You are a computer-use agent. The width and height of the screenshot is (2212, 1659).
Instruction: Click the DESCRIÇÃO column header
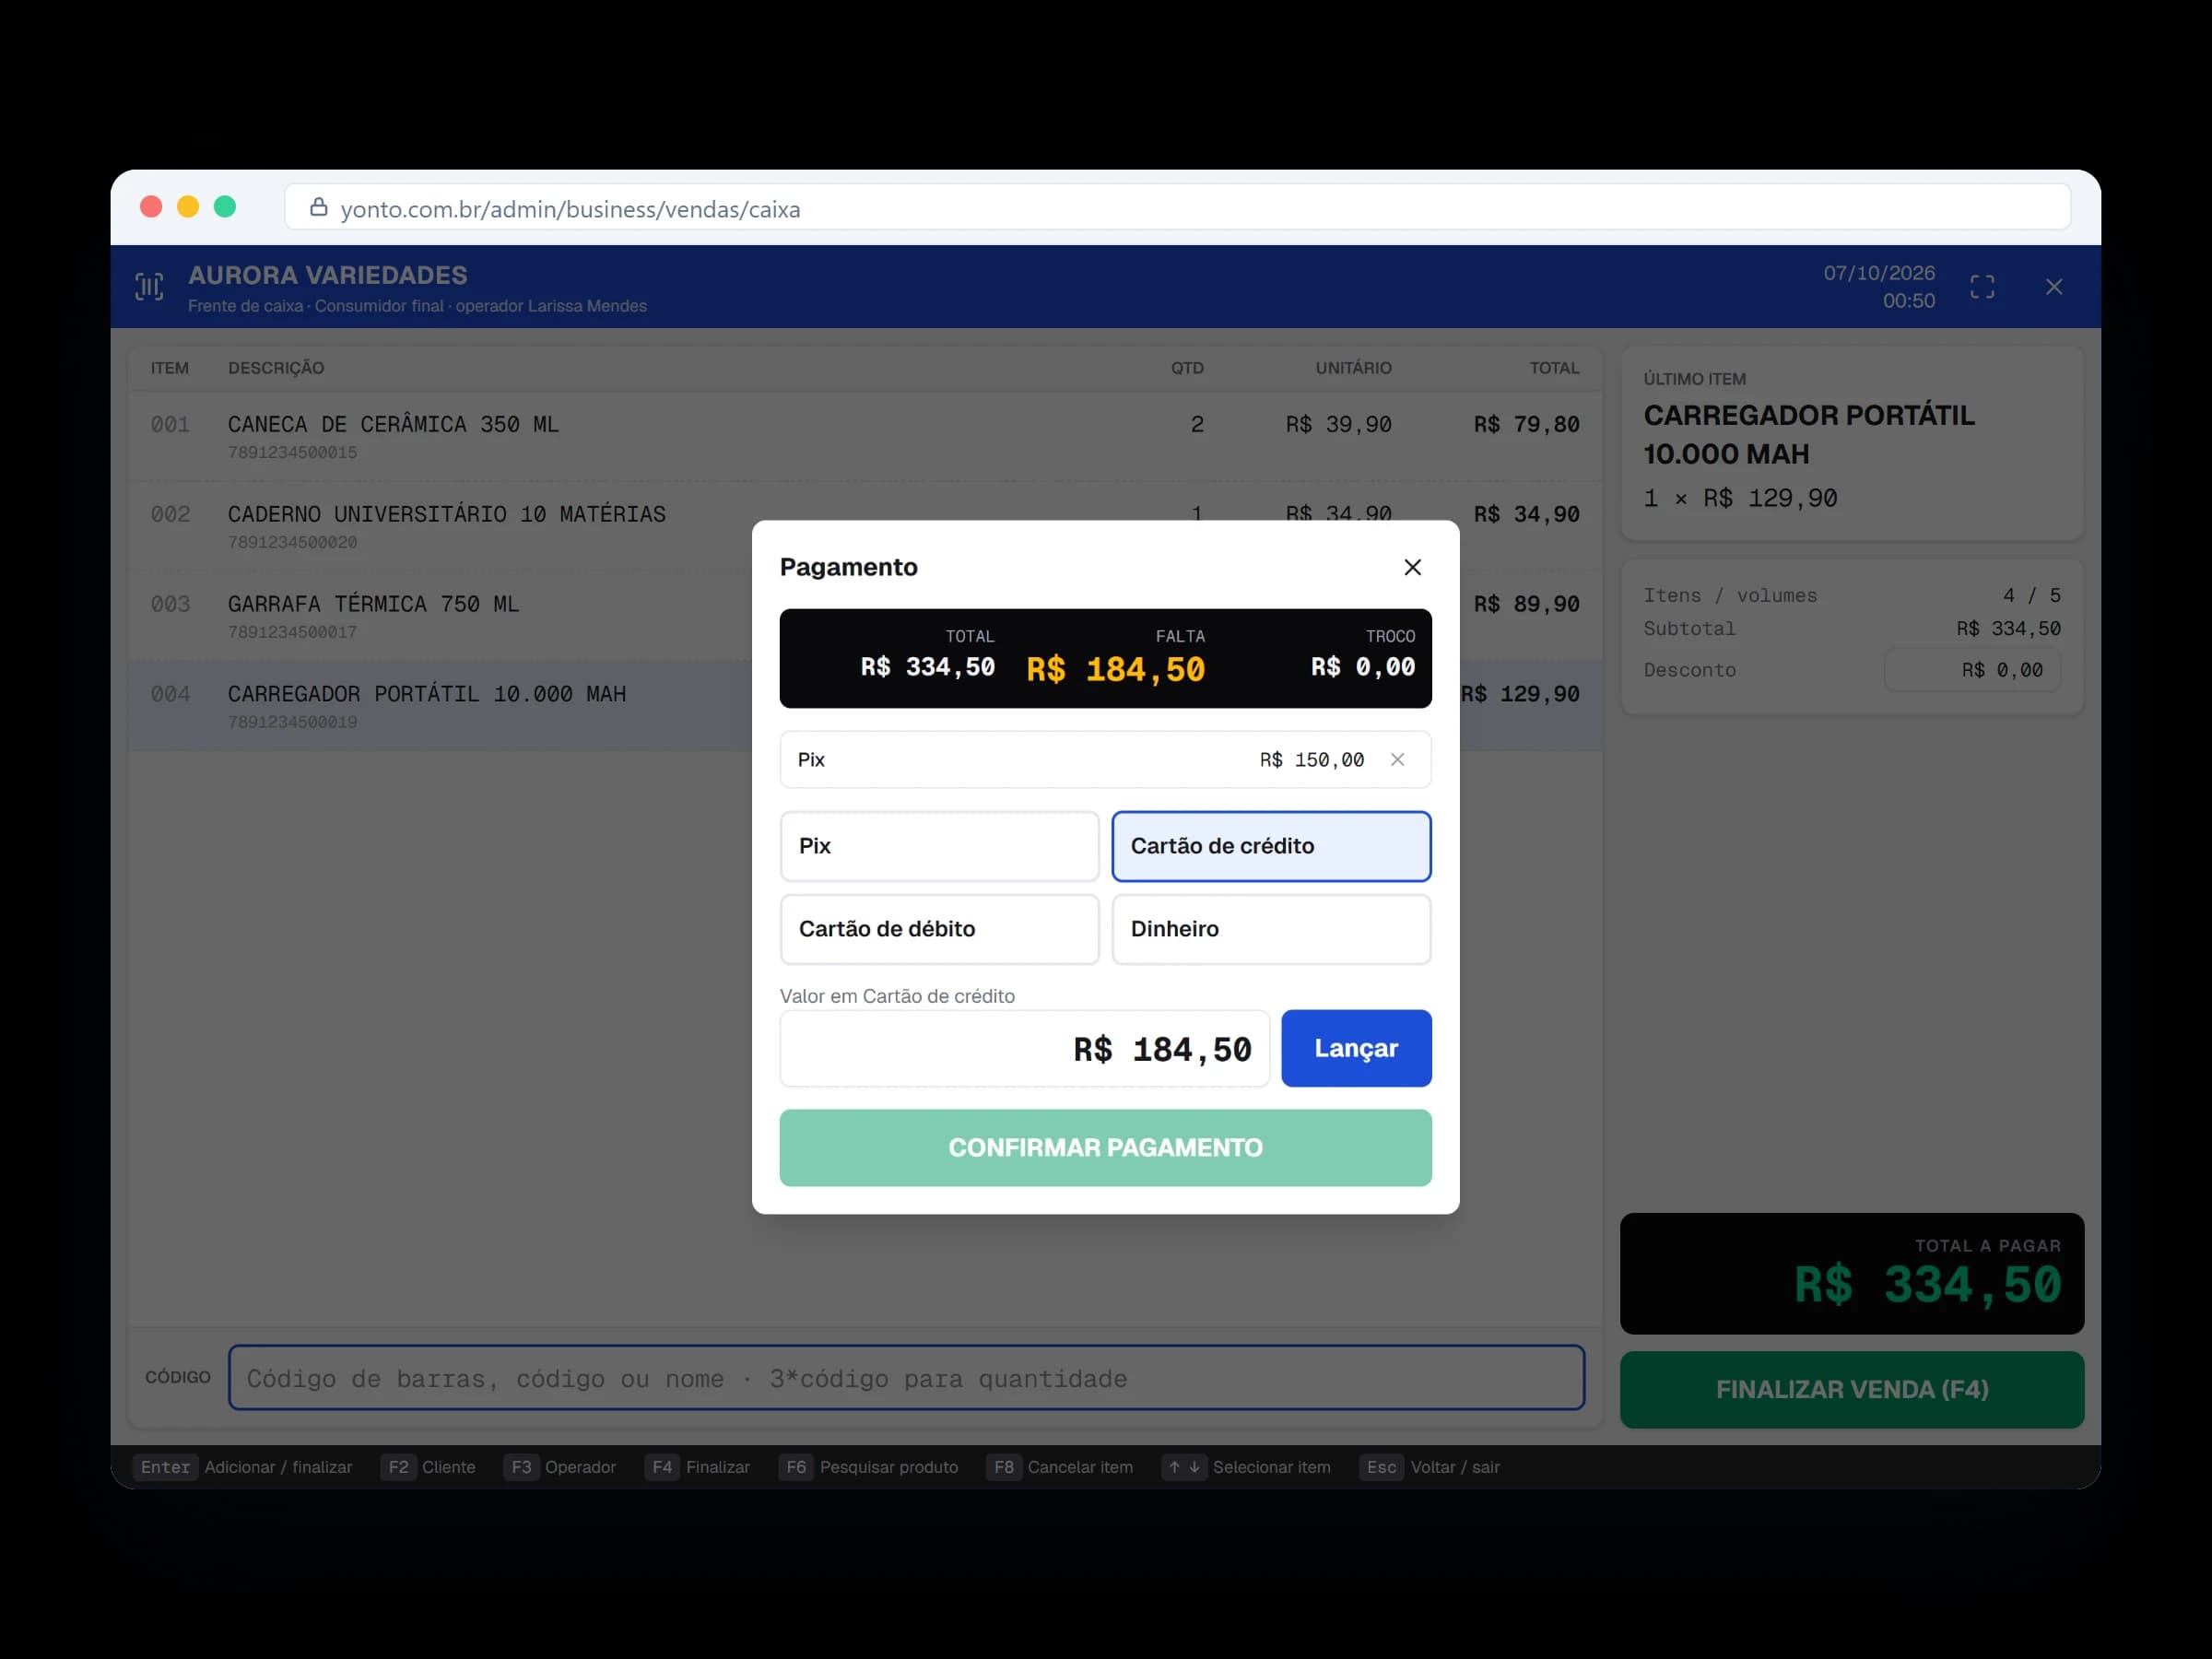pos(276,368)
